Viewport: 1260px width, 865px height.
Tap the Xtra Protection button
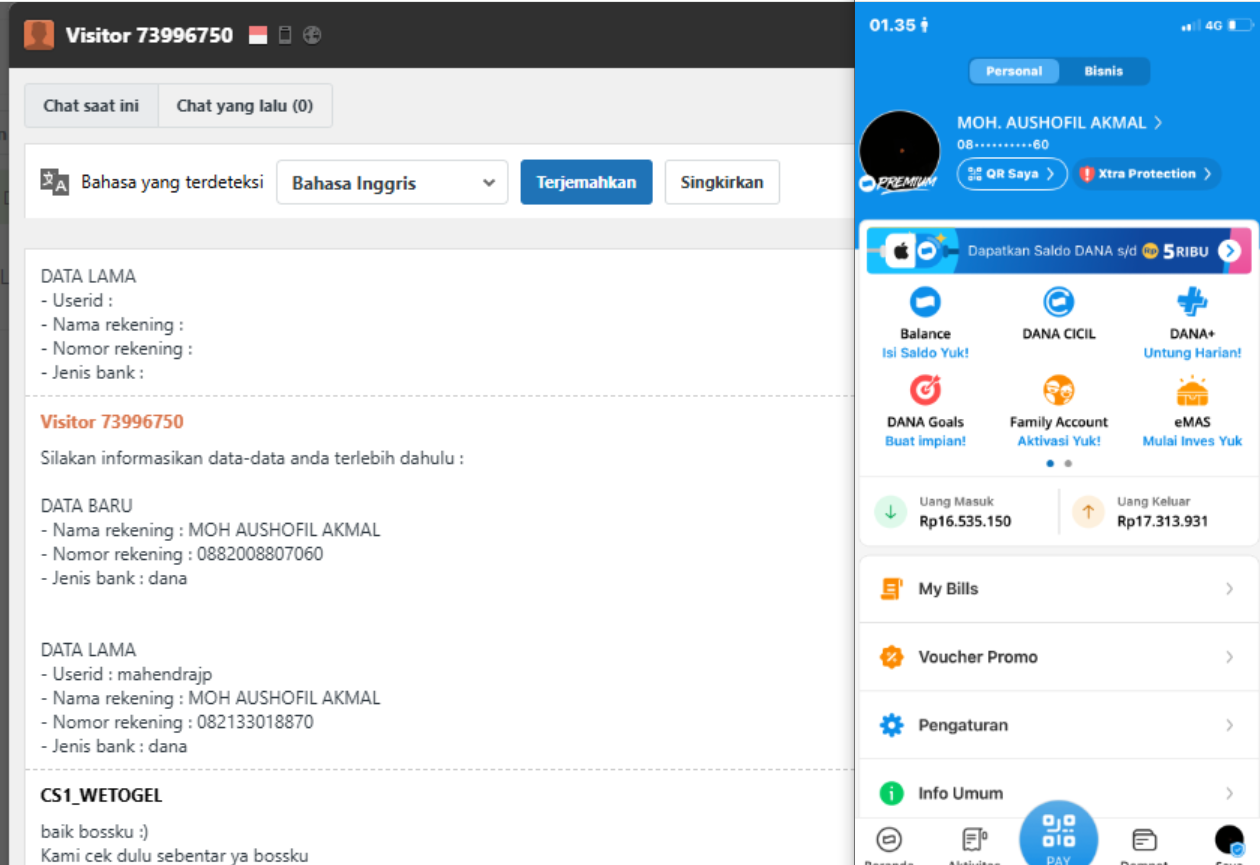(1147, 173)
